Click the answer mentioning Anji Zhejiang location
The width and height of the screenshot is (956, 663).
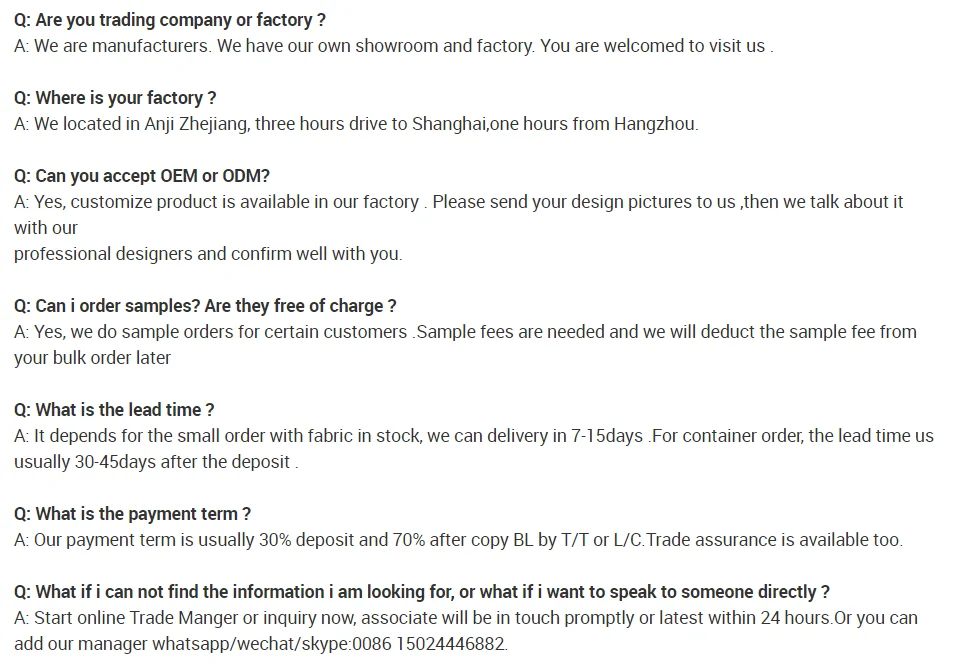[356, 124]
